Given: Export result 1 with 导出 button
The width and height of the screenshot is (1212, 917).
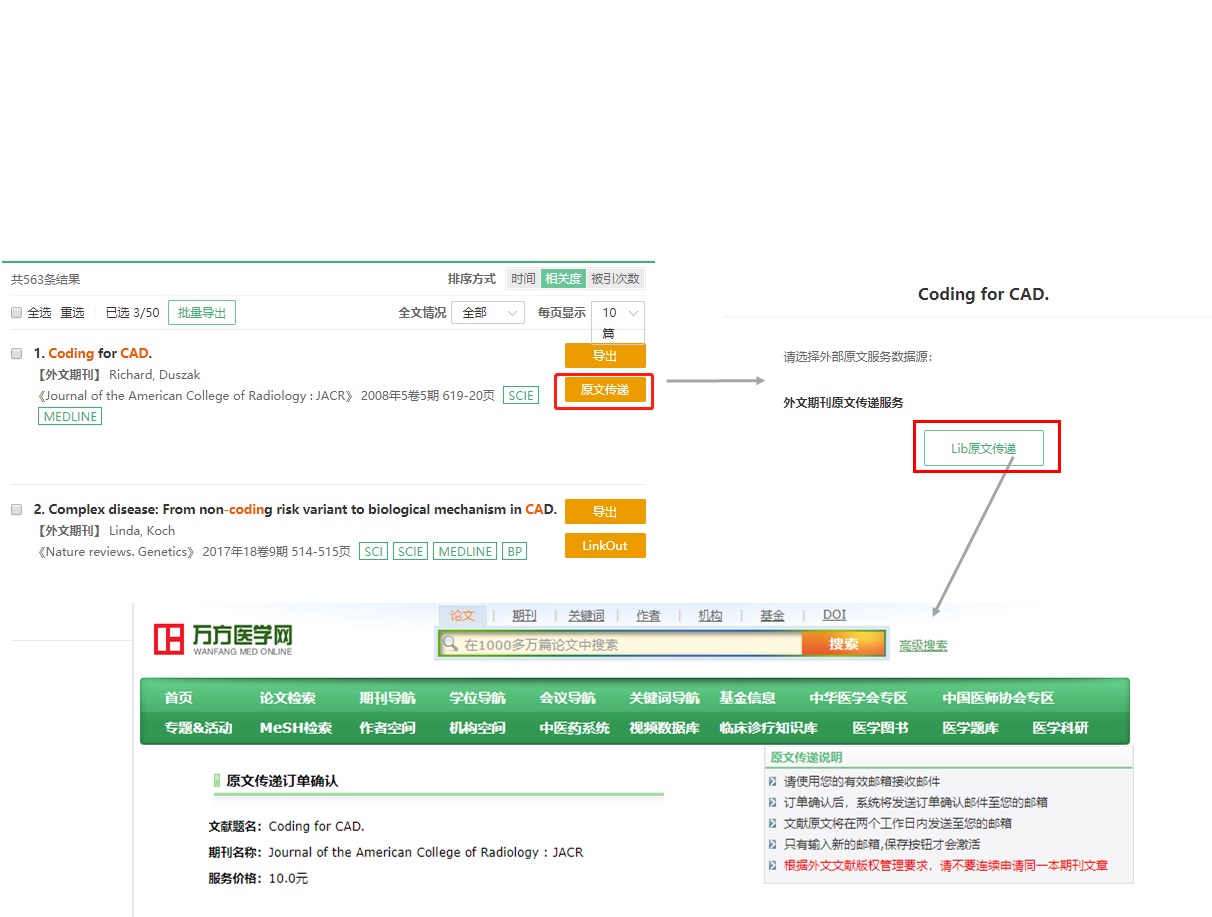Looking at the screenshot, I should point(605,356).
